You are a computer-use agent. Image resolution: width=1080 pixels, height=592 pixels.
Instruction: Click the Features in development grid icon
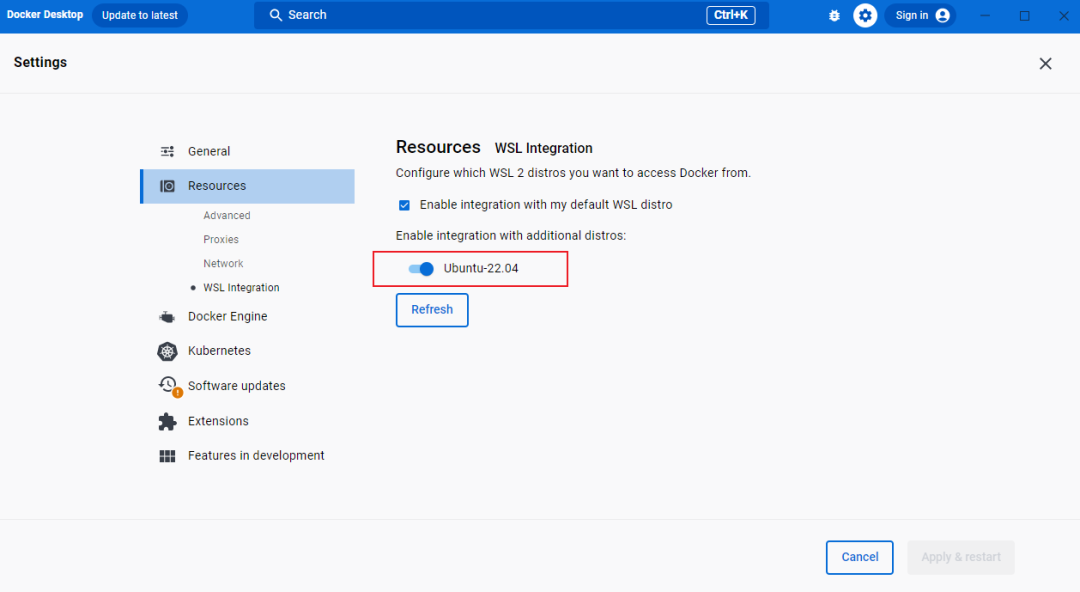tap(167, 456)
